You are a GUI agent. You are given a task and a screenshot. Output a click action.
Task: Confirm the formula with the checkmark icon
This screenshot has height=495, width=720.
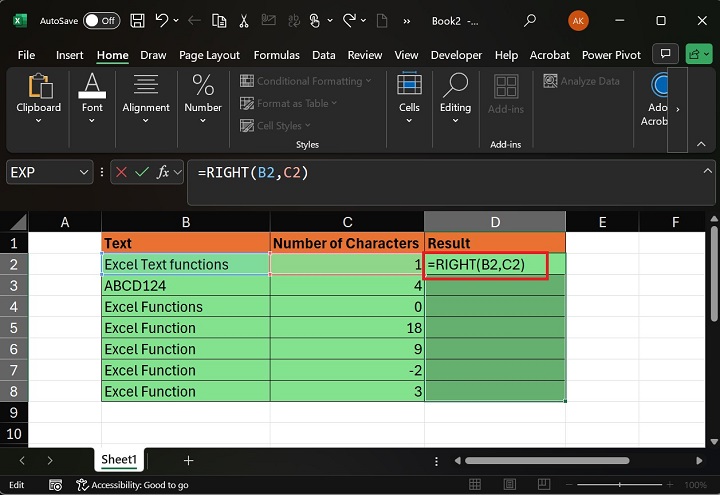(x=142, y=172)
